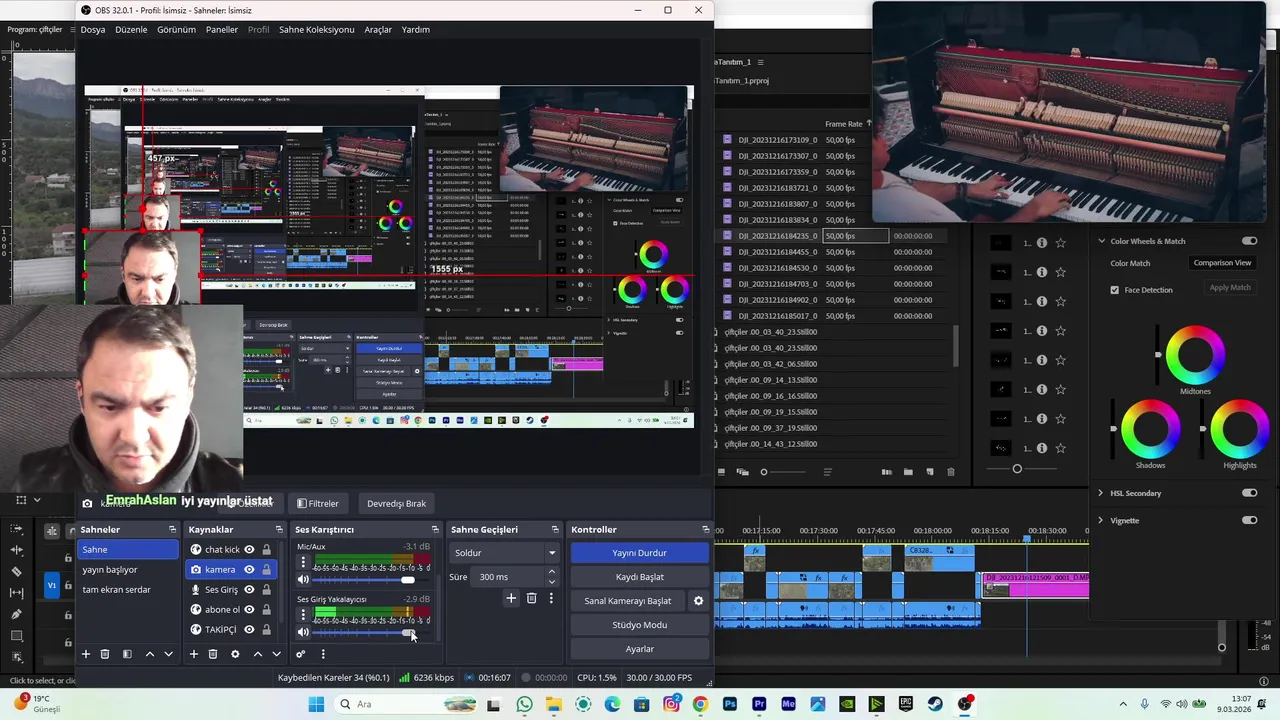Viewport: 1280px width, 720px height.
Task: Toggle the lock on the chat kick source
Action: [266, 549]
